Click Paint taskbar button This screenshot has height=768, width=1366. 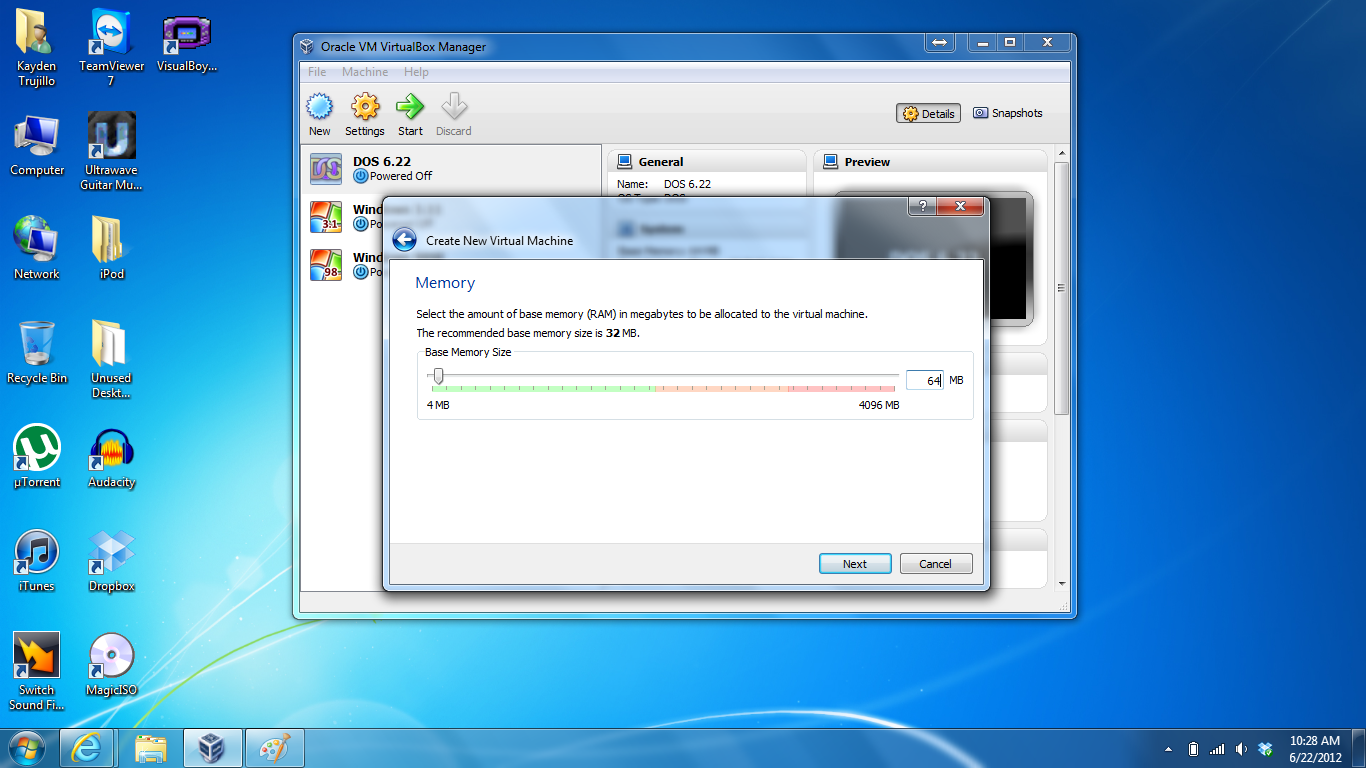click(x=274, y=748)
